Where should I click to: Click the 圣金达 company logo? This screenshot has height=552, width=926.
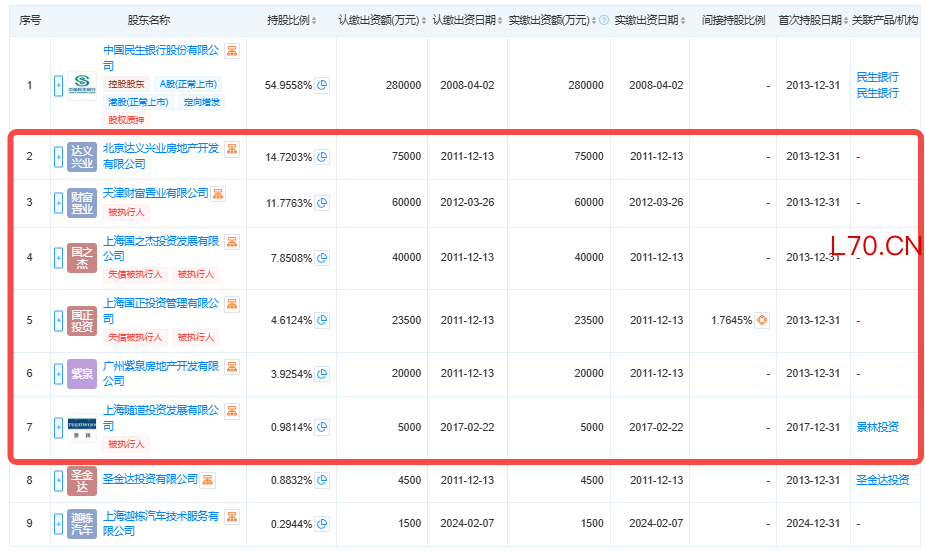click(x=82, y=481)
